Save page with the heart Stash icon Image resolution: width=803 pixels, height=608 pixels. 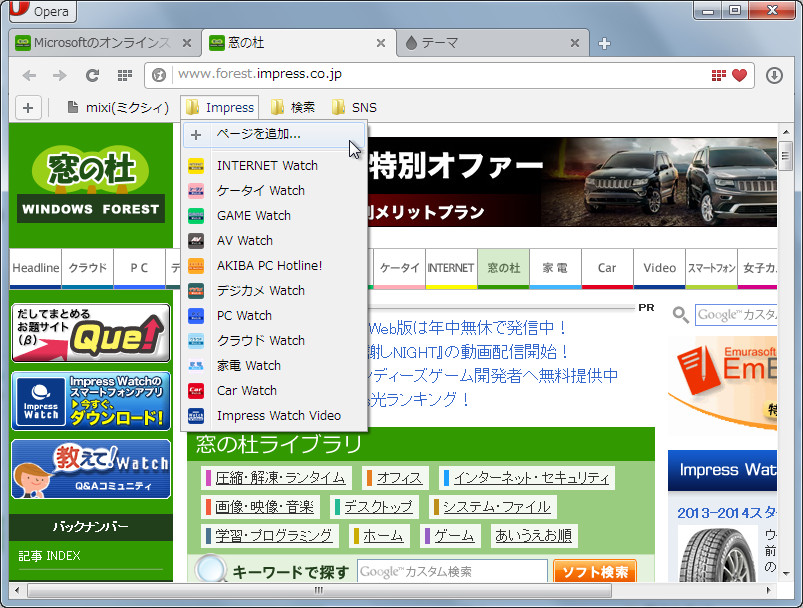point(740,74)
